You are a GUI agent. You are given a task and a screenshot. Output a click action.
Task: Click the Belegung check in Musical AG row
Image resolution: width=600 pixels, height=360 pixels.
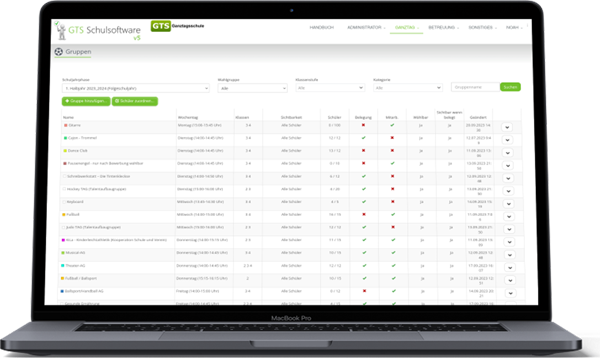coord(364,252)
